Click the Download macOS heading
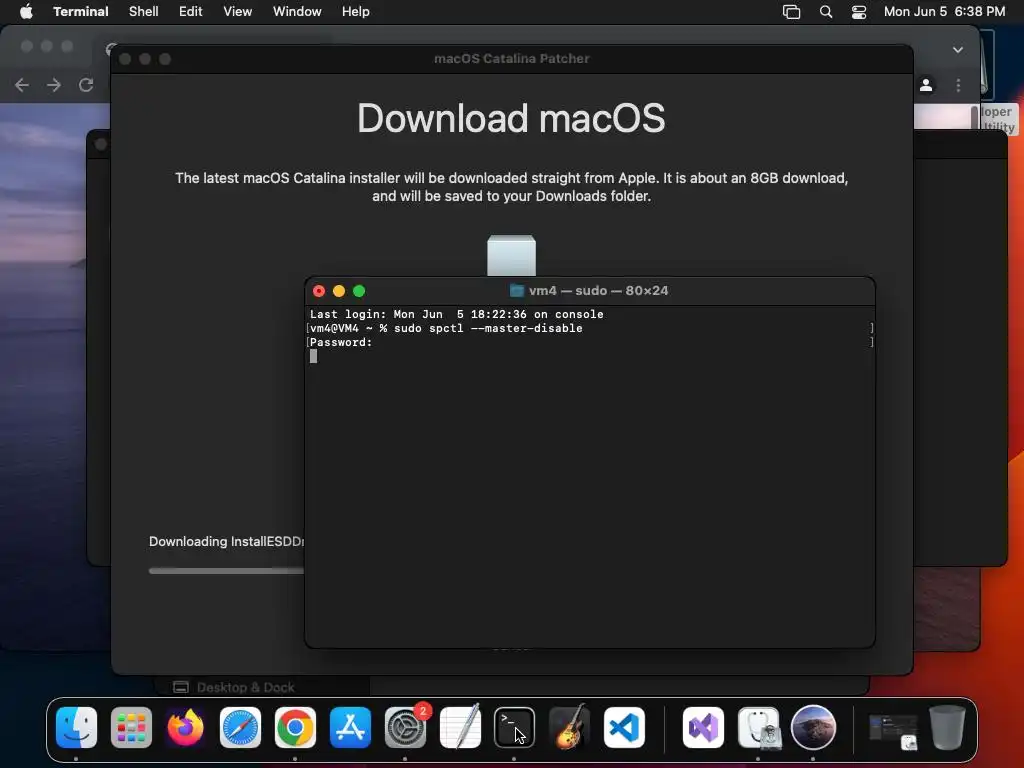The image size is (1024, 768). (x=511, y=118)
